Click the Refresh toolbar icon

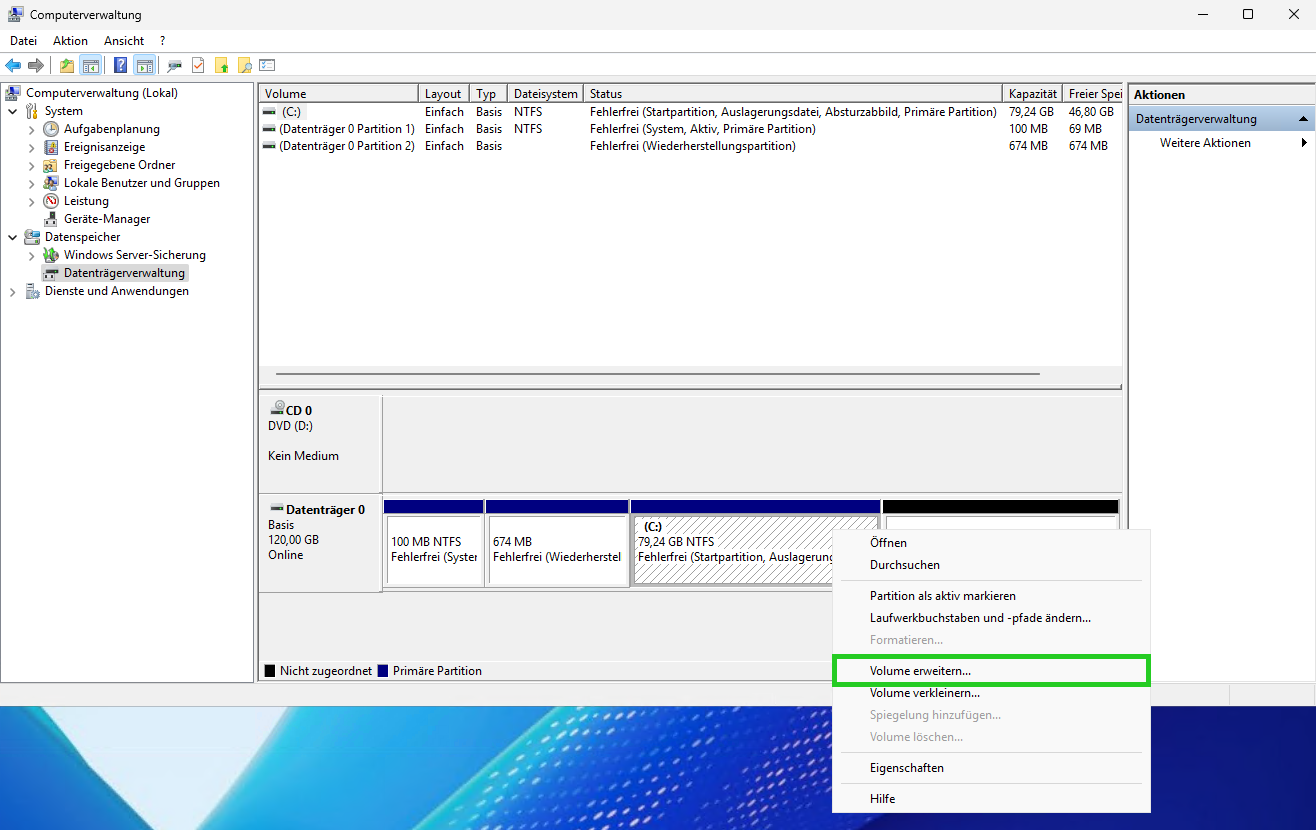pos(197,64)
